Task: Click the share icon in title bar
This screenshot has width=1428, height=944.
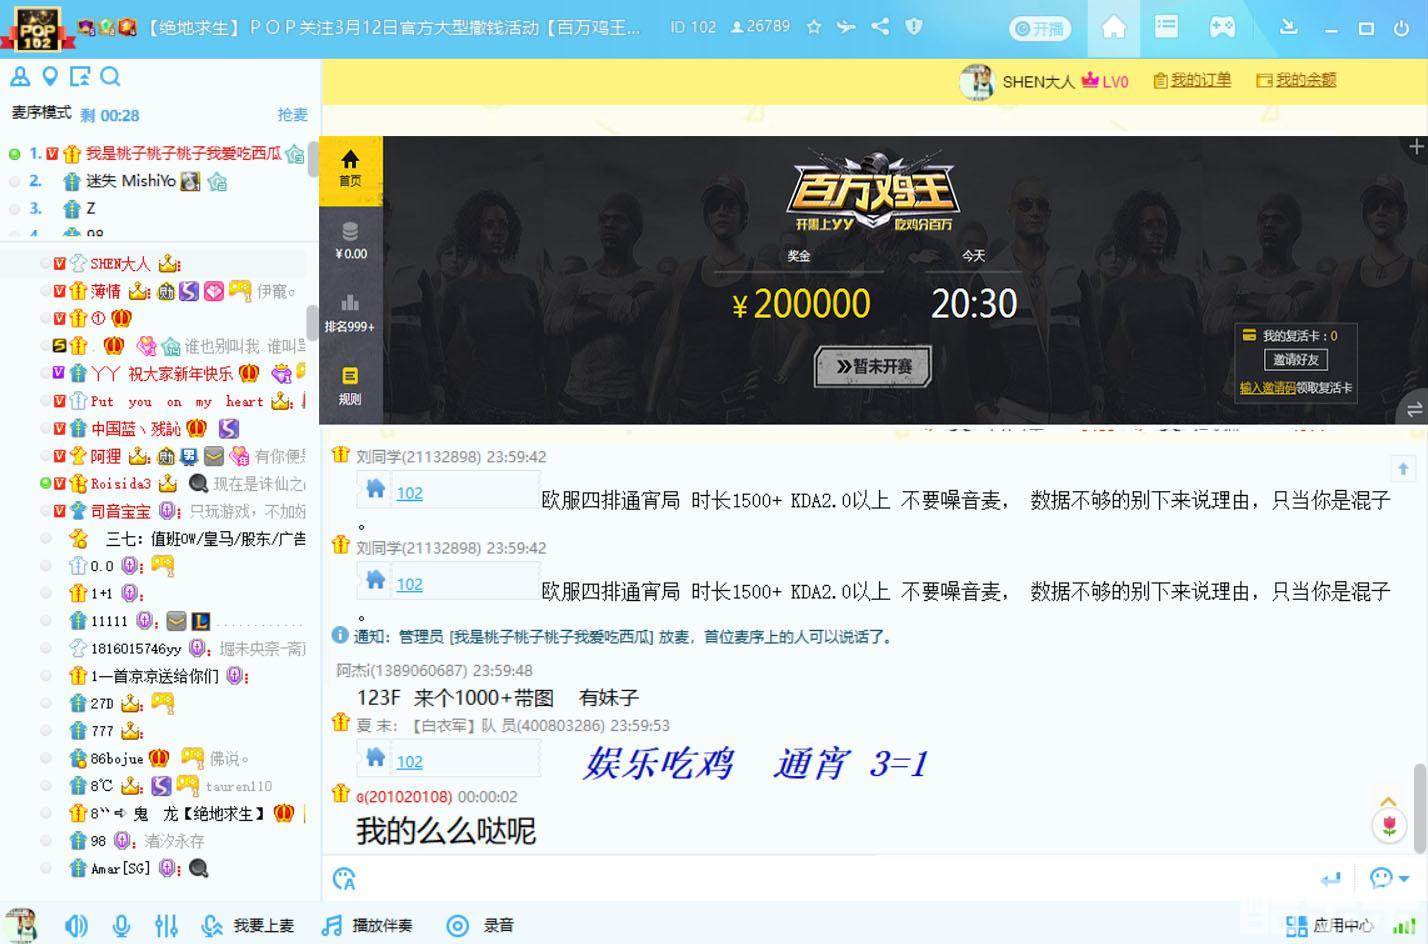Action: [880, 27]
